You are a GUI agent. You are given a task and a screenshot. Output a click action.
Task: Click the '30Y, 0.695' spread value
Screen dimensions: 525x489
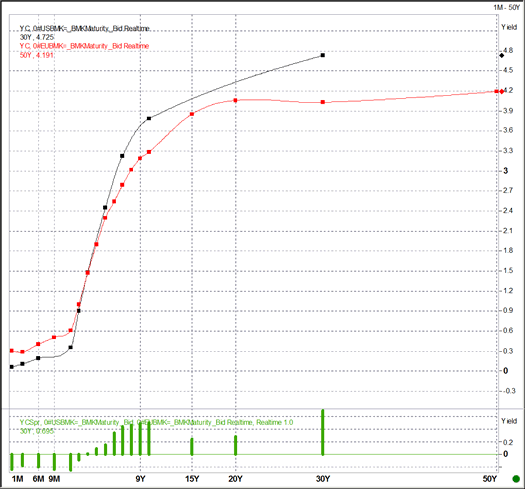[36, 431]
